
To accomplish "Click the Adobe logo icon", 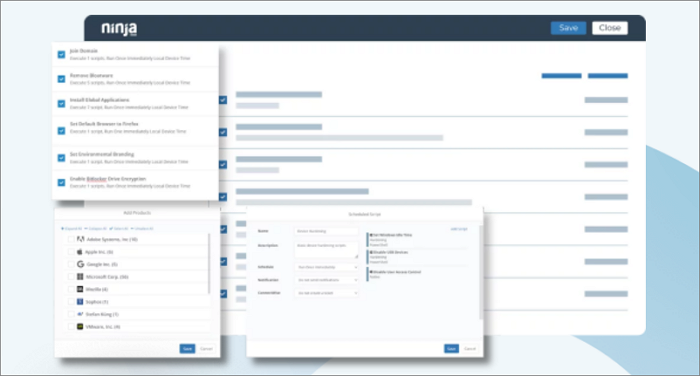I will coord(80,239).
